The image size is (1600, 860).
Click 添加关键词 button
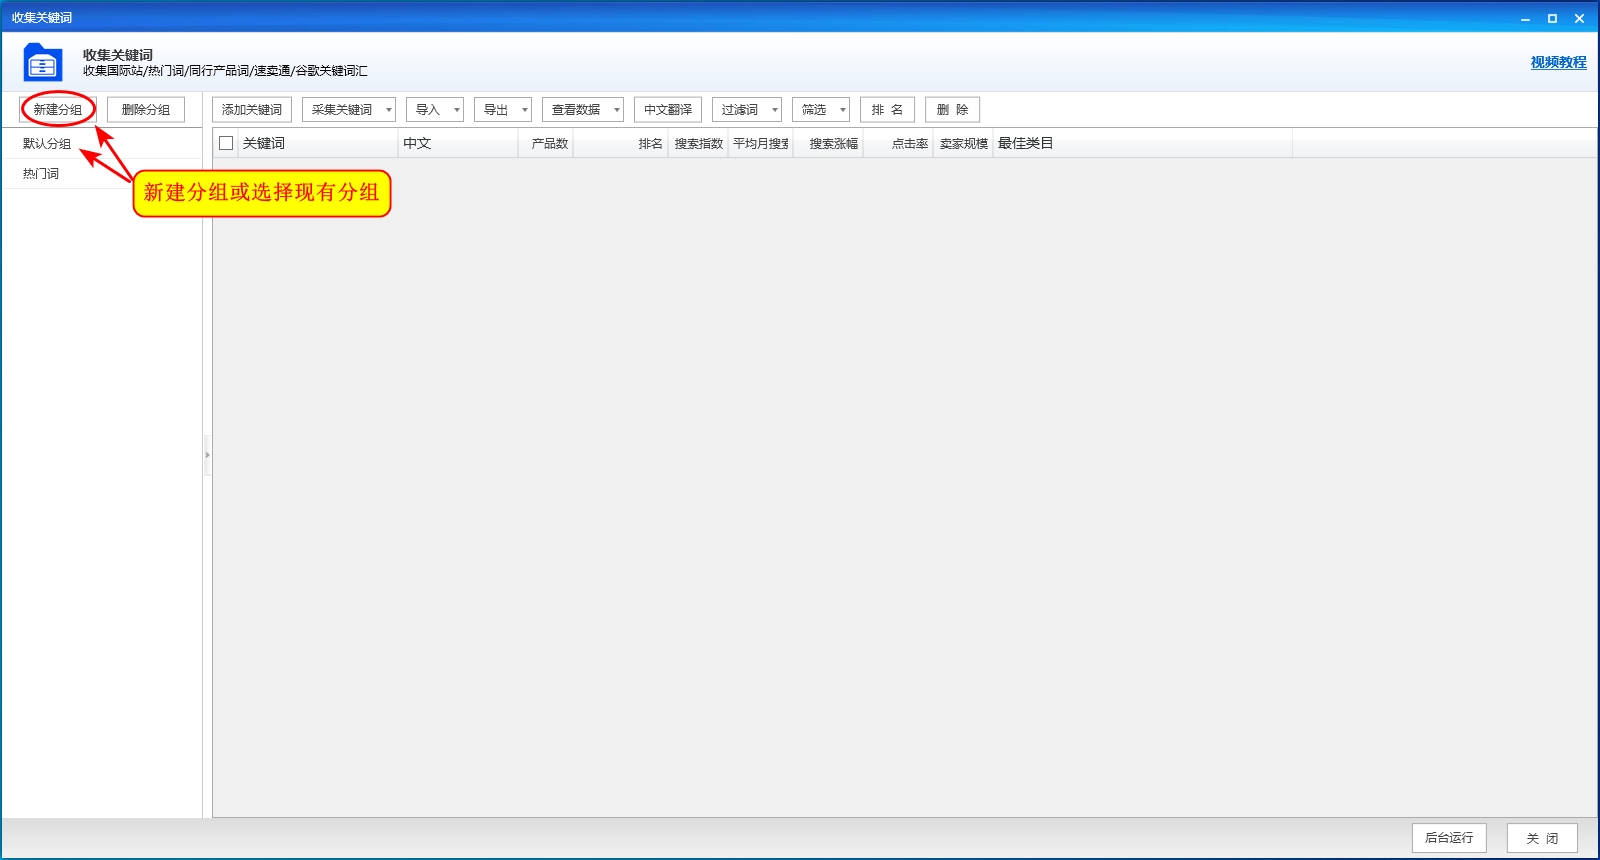[x=252, y=110]
